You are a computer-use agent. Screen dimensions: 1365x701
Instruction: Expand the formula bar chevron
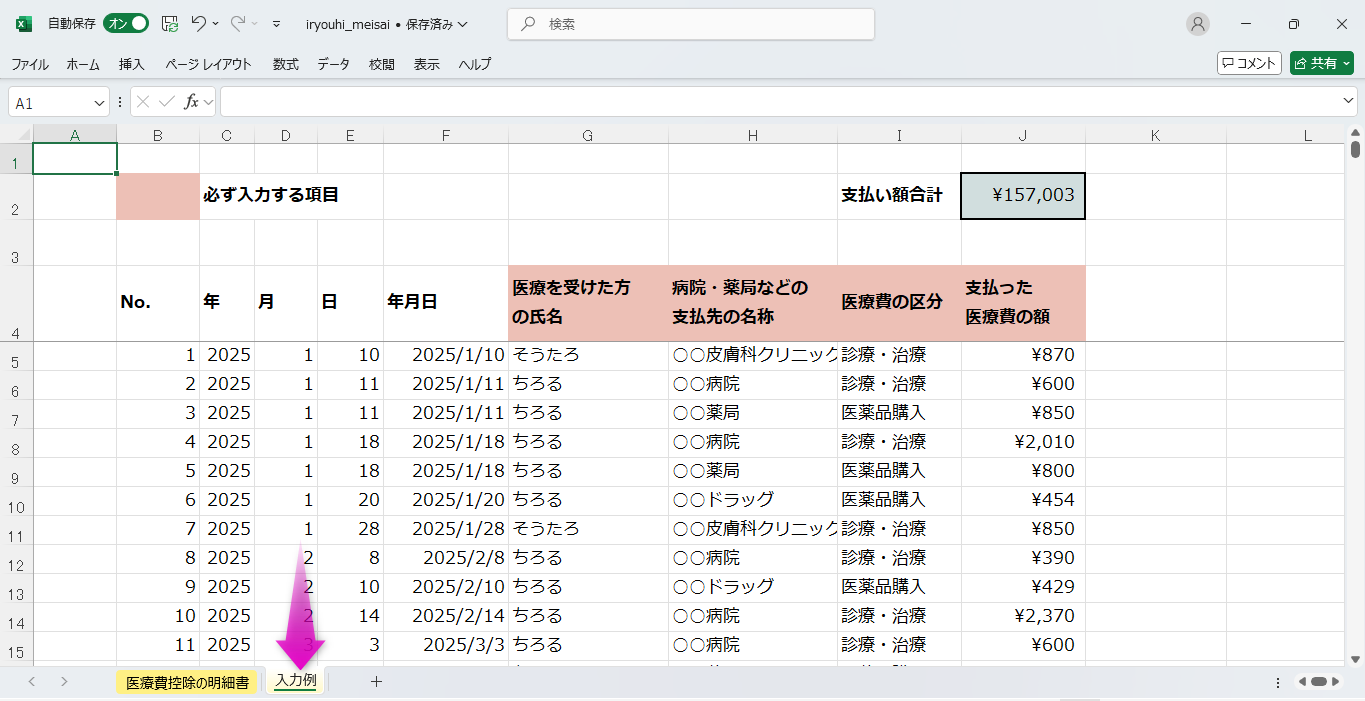[x=1348, y=102]
